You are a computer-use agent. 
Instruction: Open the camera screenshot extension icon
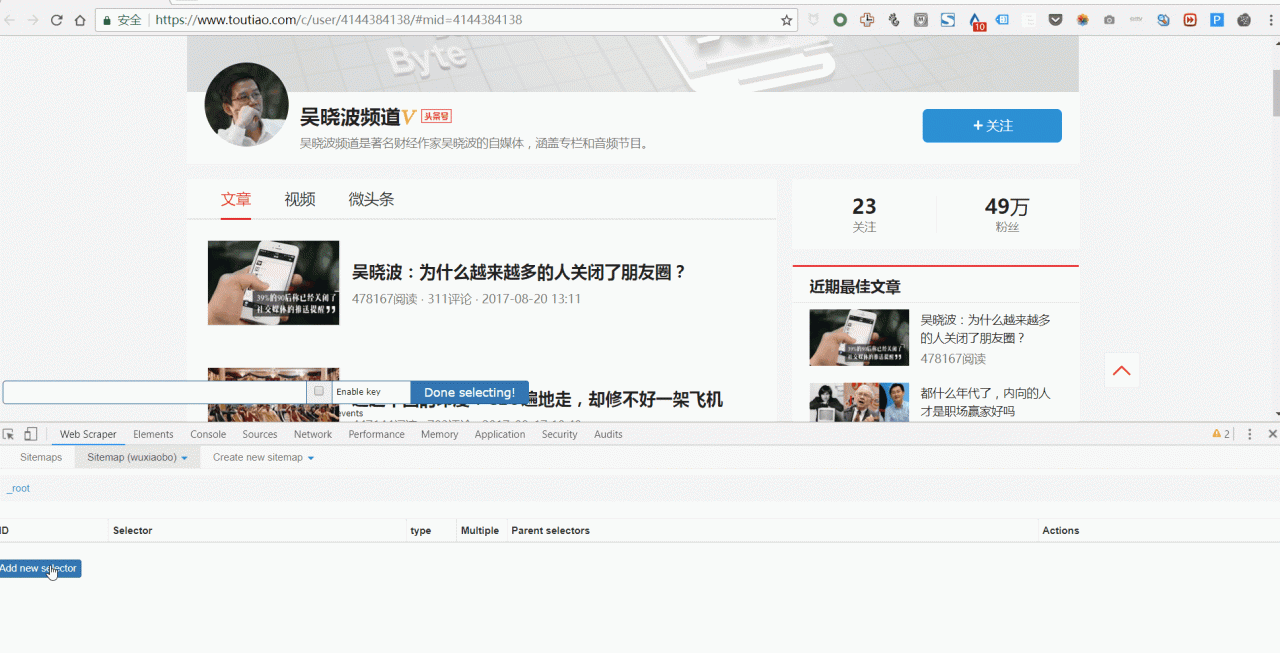(1109, 20)
